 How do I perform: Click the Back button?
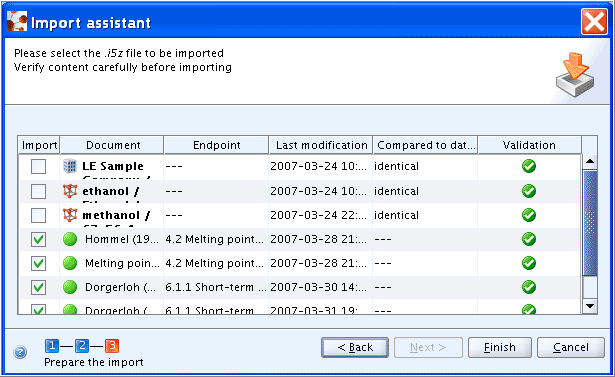click(x=355, y=347)
